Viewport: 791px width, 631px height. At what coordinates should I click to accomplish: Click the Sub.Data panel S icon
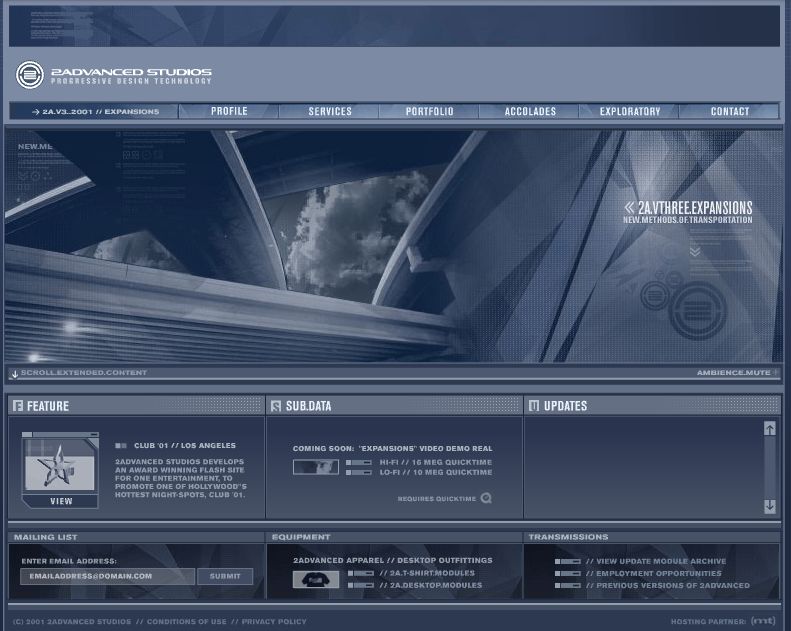coord(276,406)
